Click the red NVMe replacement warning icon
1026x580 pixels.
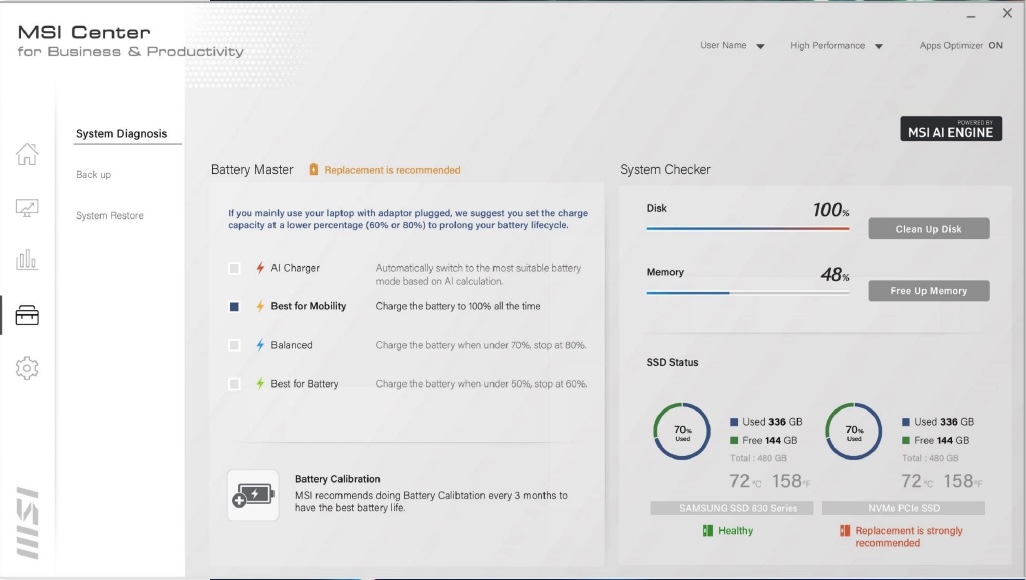pyautogui.click(x=845, y=530)
